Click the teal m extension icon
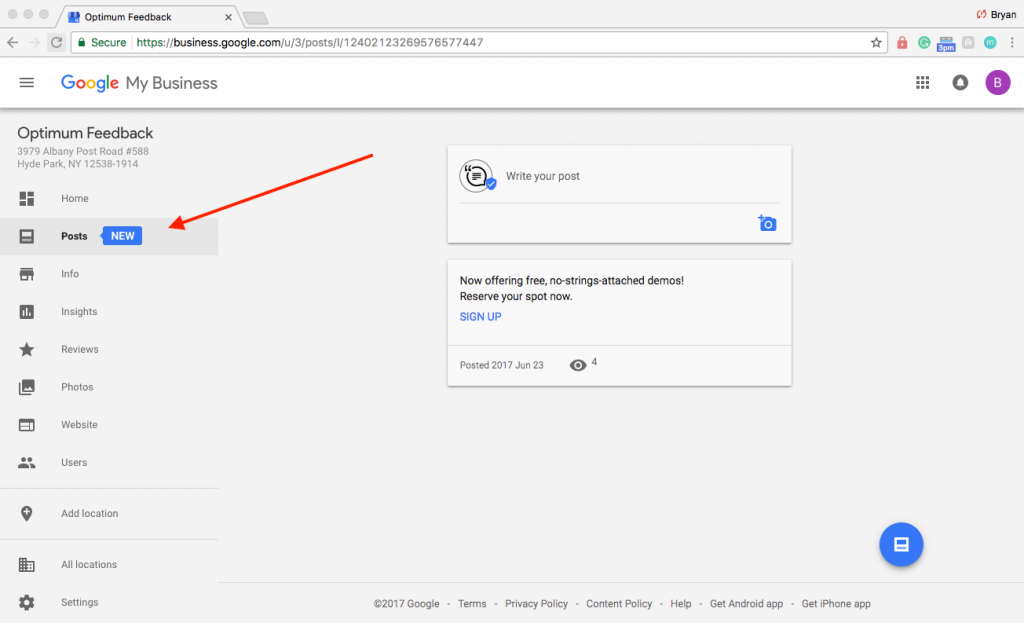The height and width of the screenshot is (623, 1024). tap(990, 43)
